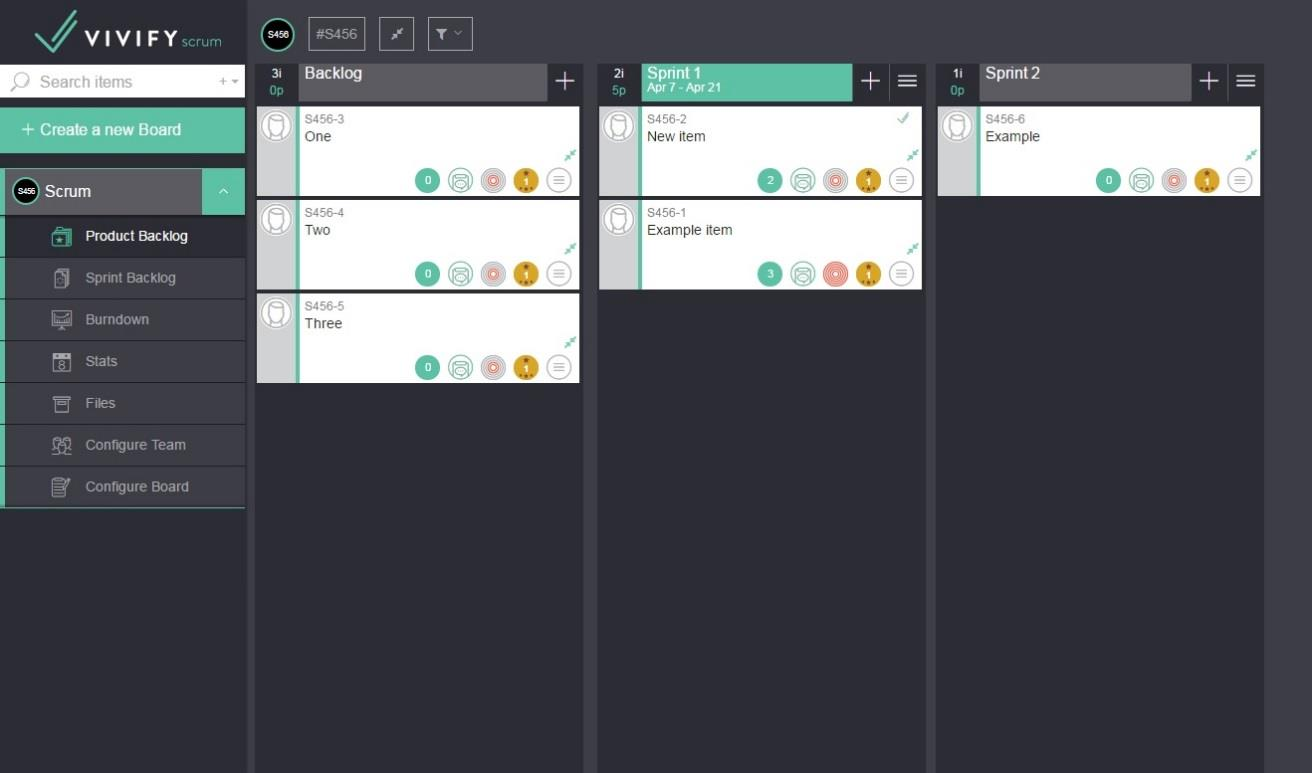Click the Backlog column header
1312x773 pixels.
tap(422, 82)
